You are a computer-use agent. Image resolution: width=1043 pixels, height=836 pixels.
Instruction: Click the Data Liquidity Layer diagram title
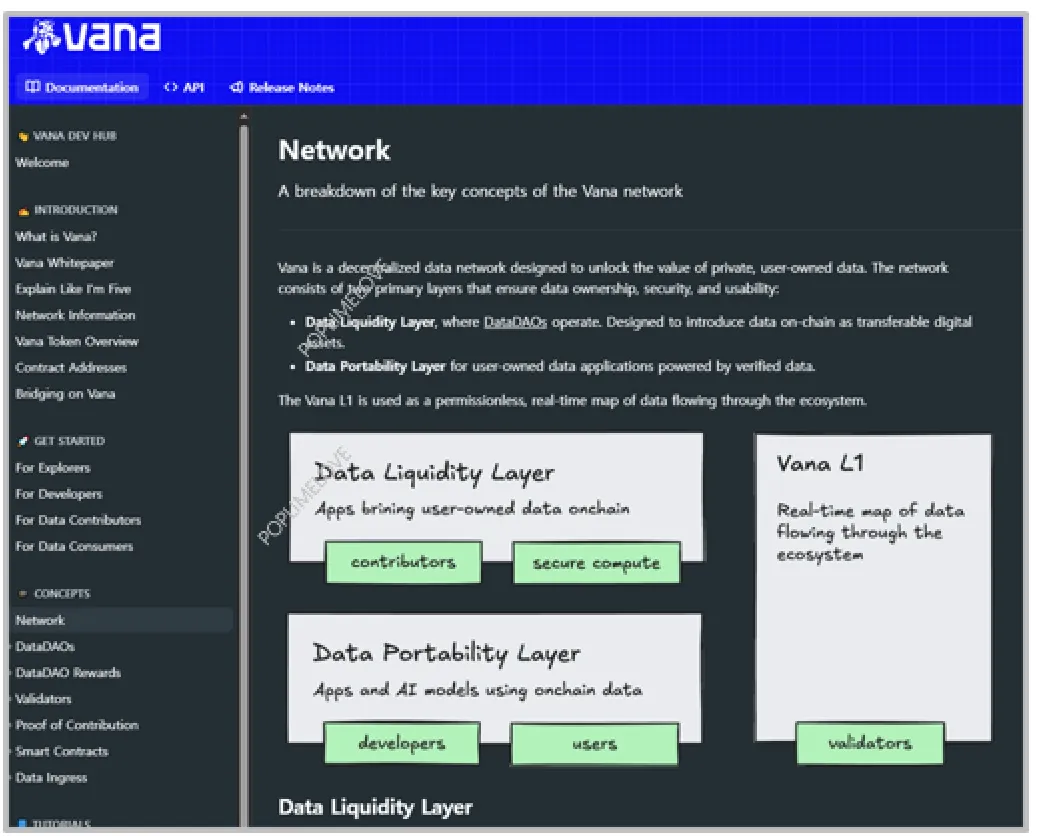[x=434, y=472]
